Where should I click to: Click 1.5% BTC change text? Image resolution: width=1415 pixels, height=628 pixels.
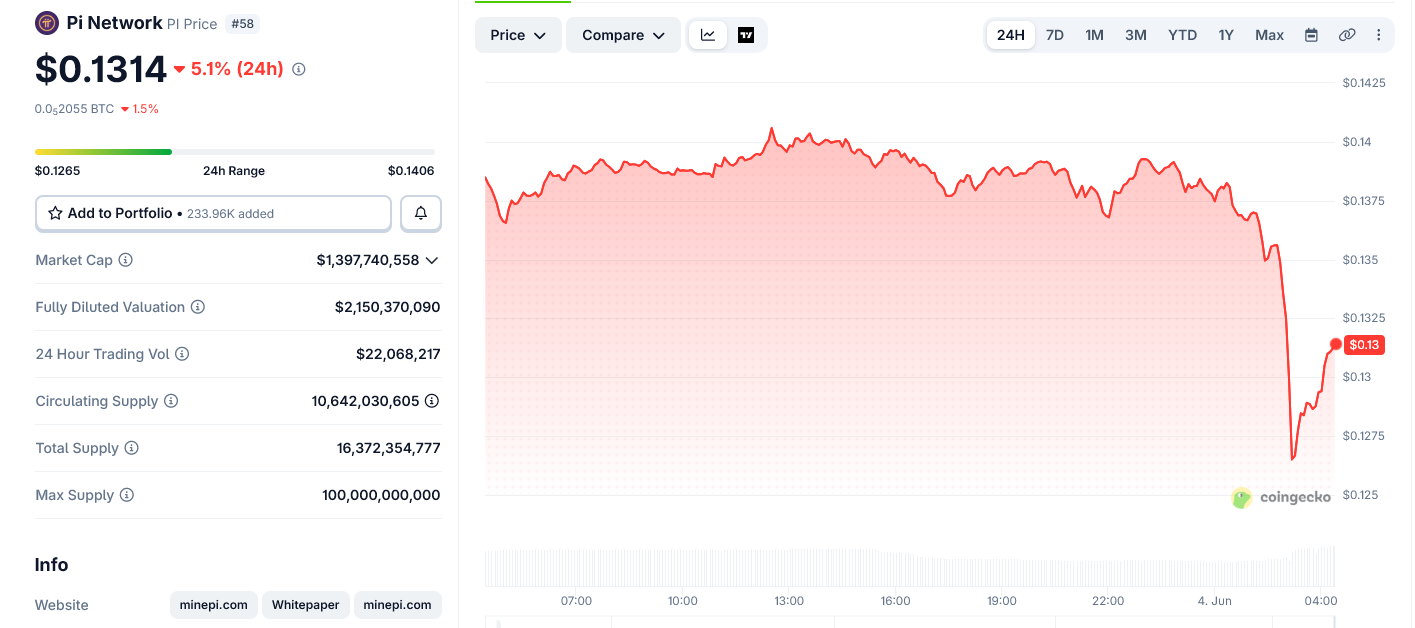(x=146, y=109)
